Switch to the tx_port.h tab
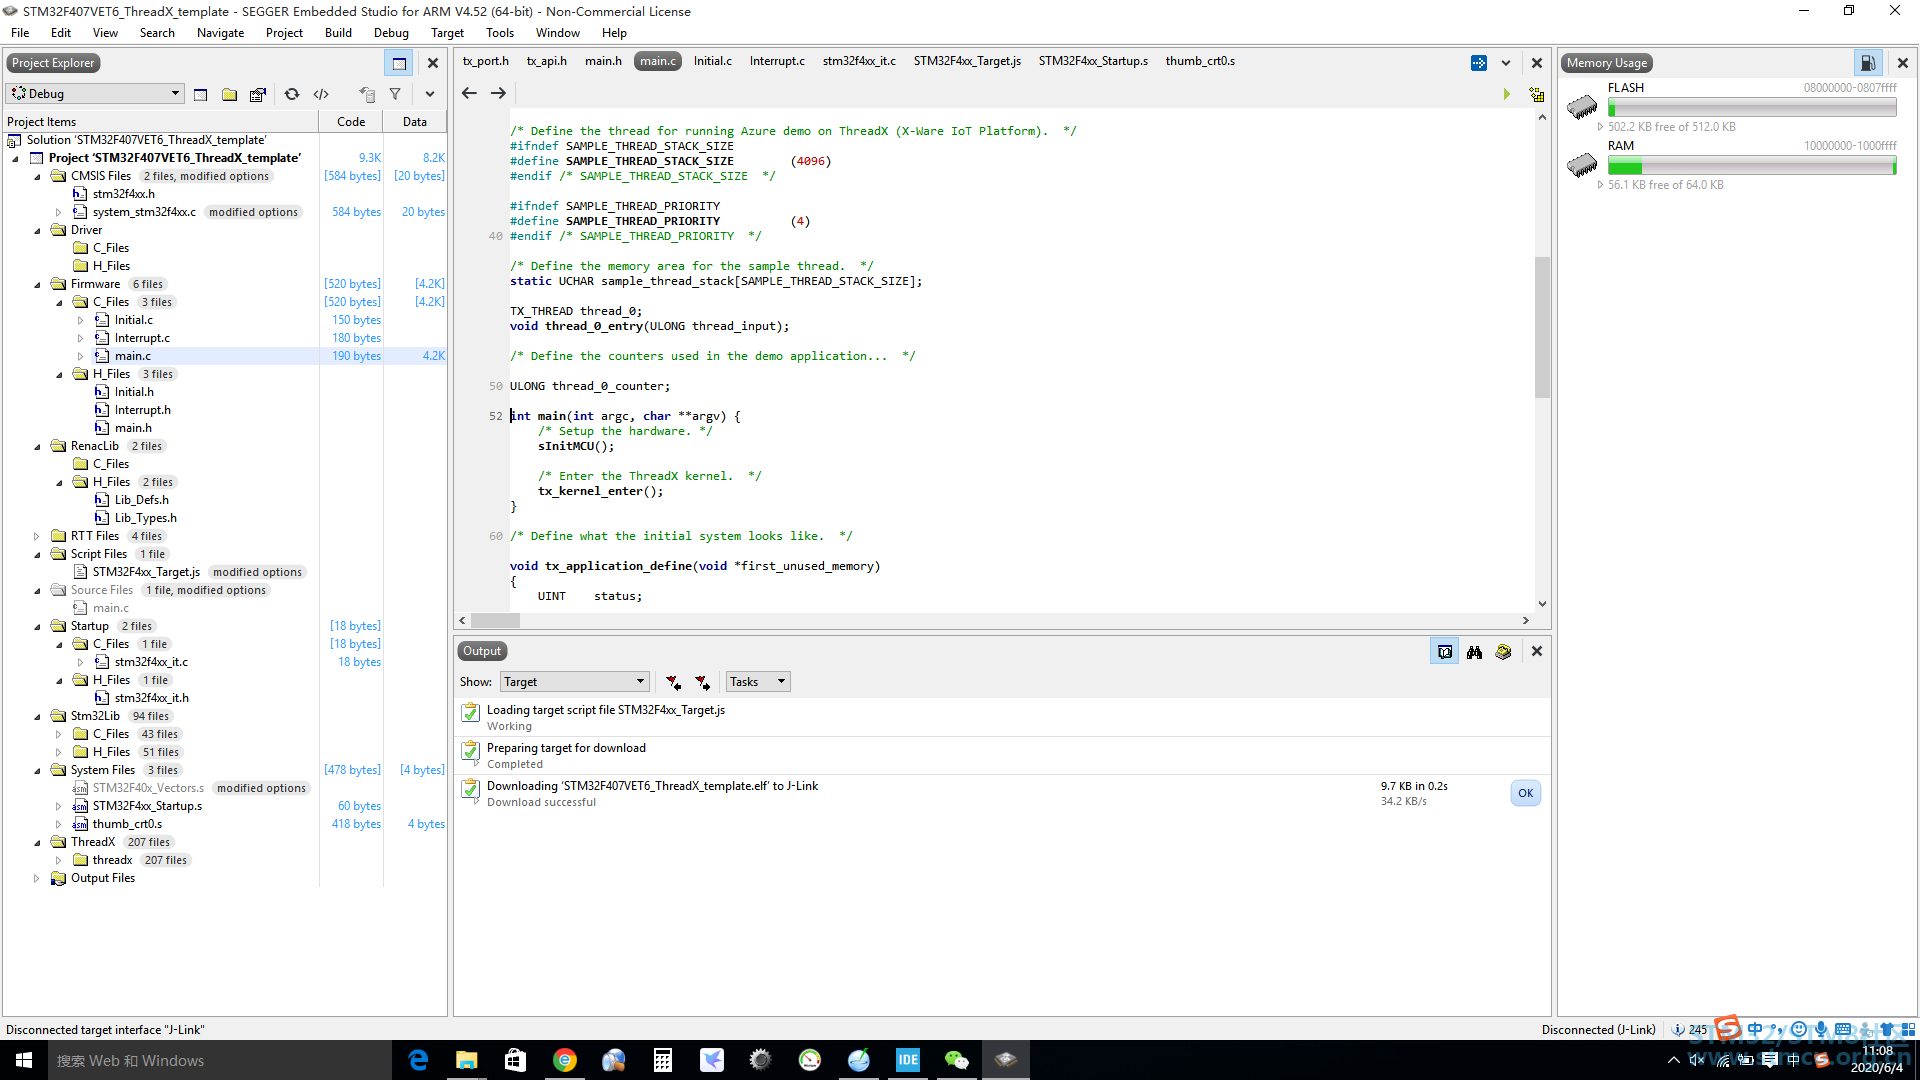This screenshot has height=1080, width=1920. [x=485, y=61]
